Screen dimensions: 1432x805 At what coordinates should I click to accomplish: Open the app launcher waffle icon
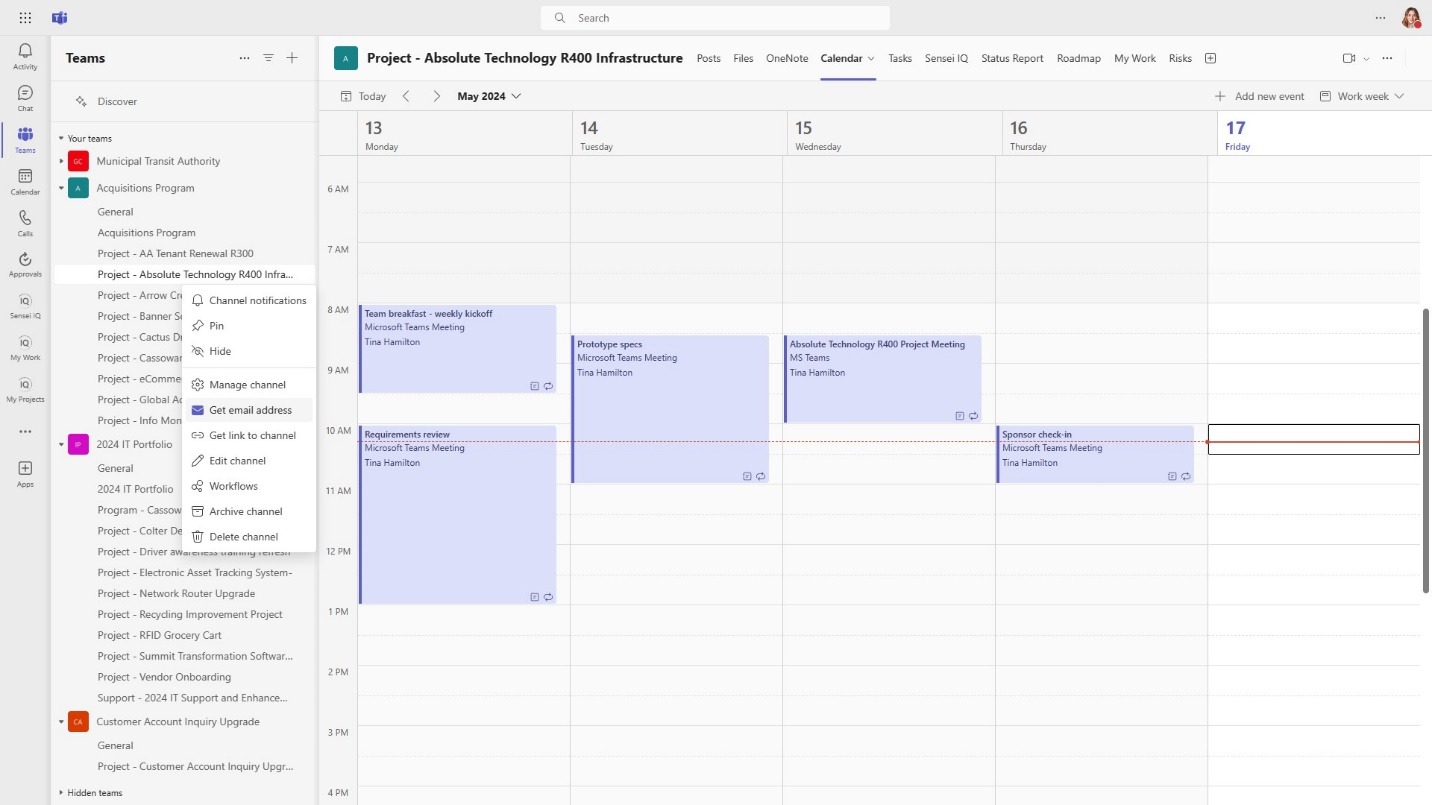pos(25,18)
